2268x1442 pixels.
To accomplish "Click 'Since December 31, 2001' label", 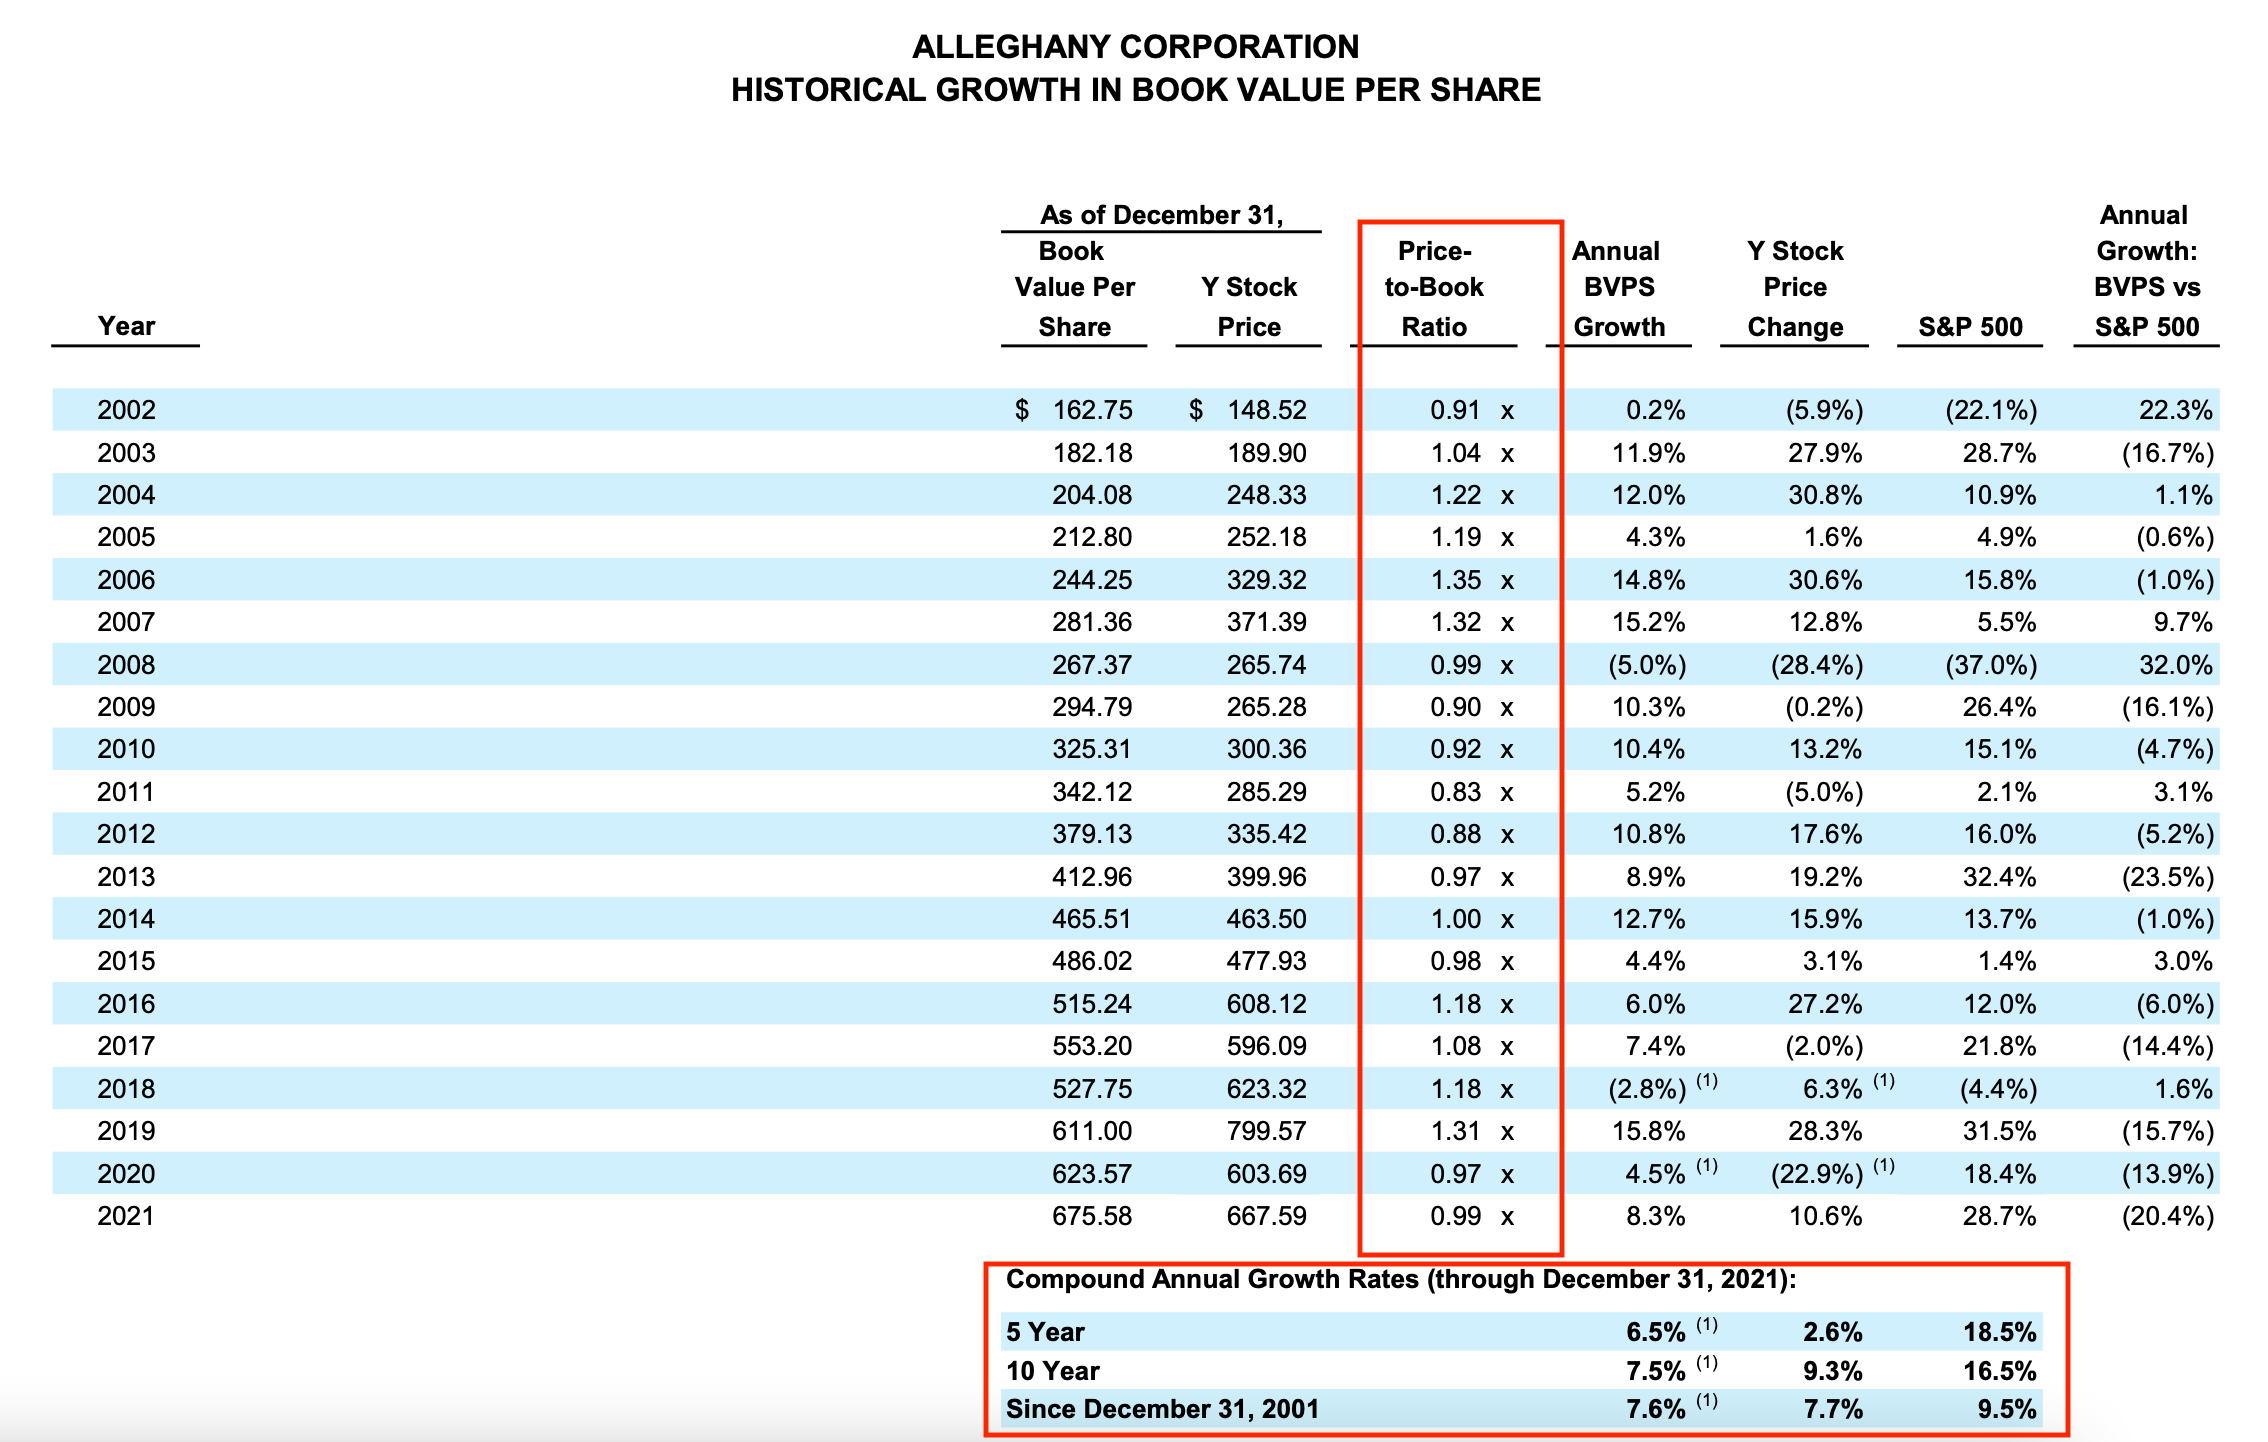I will (x=1162, y=1409).
